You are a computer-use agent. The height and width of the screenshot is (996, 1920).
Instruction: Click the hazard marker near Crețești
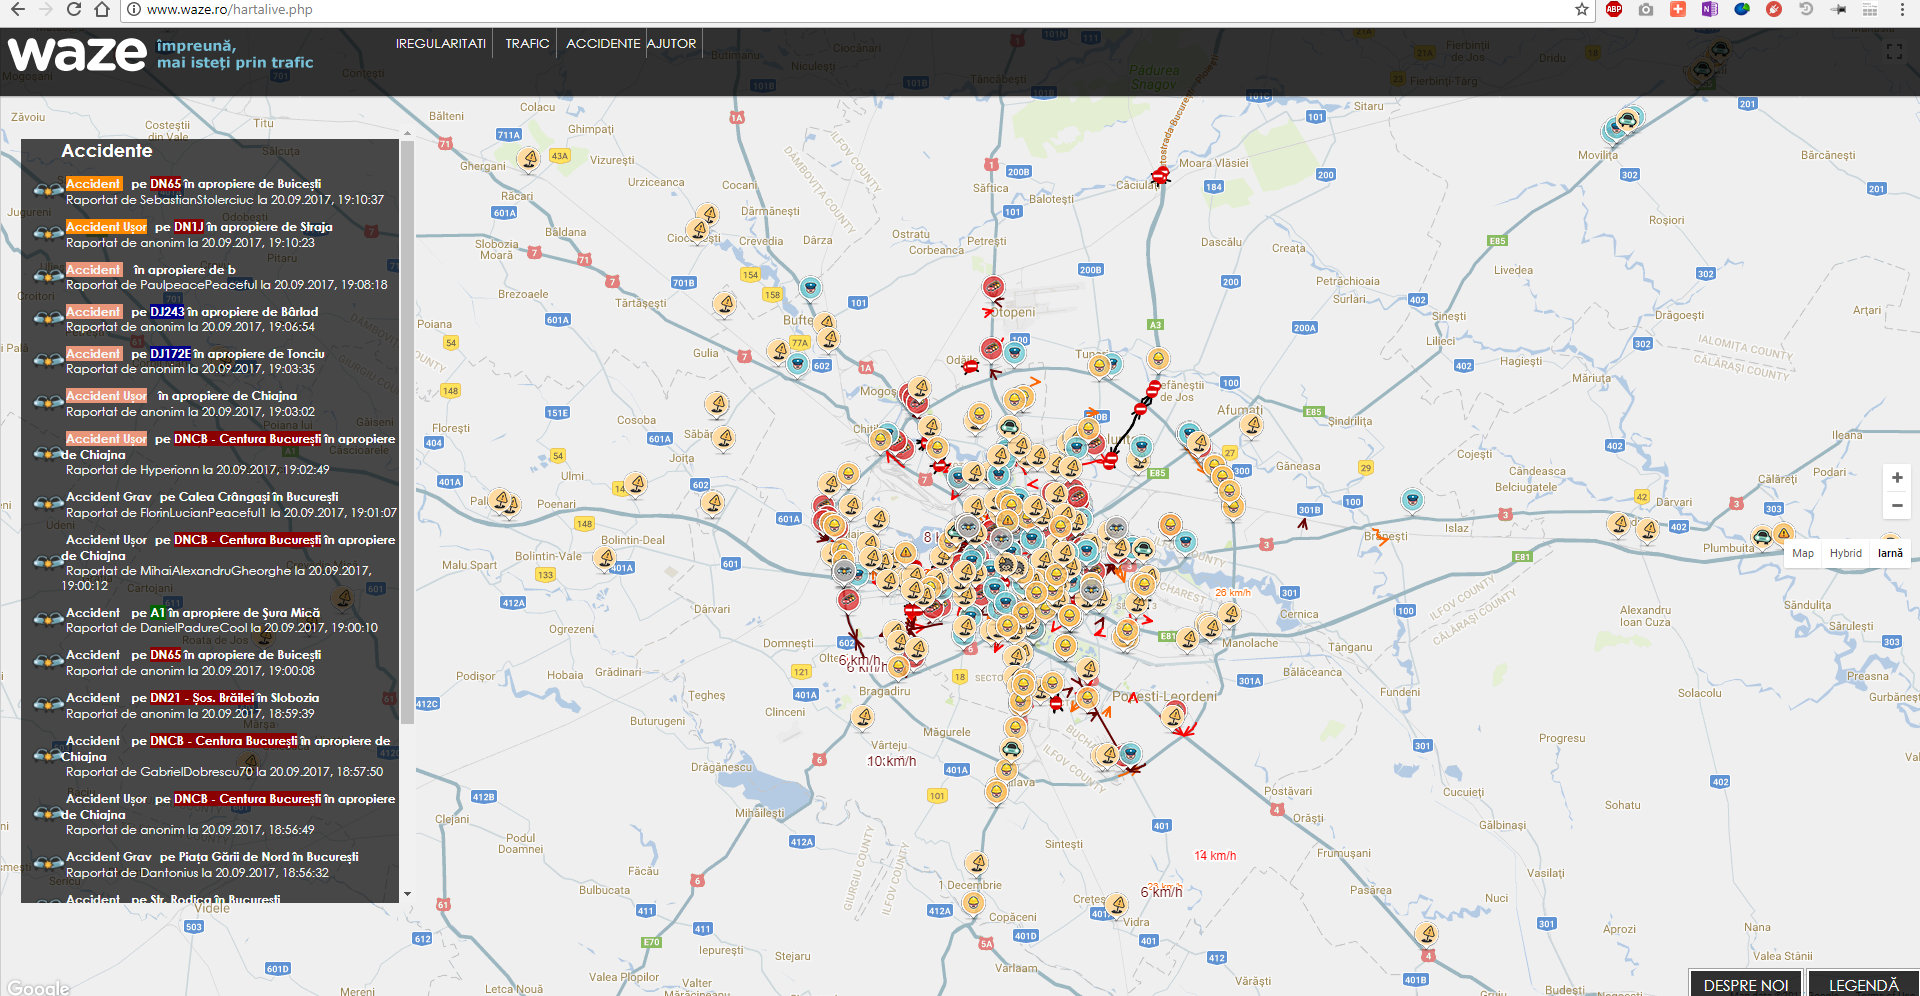(1117, 905)
